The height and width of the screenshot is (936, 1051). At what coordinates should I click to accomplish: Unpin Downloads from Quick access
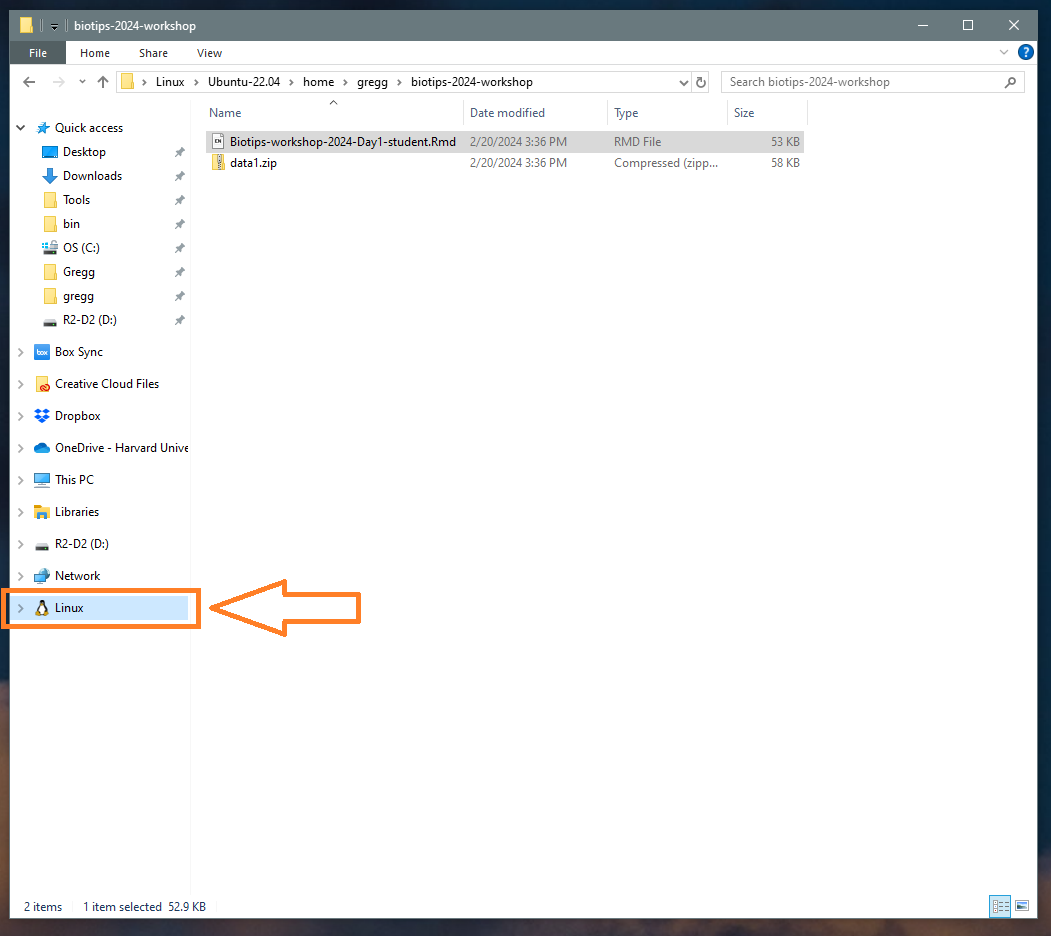[x=179, y=175]
